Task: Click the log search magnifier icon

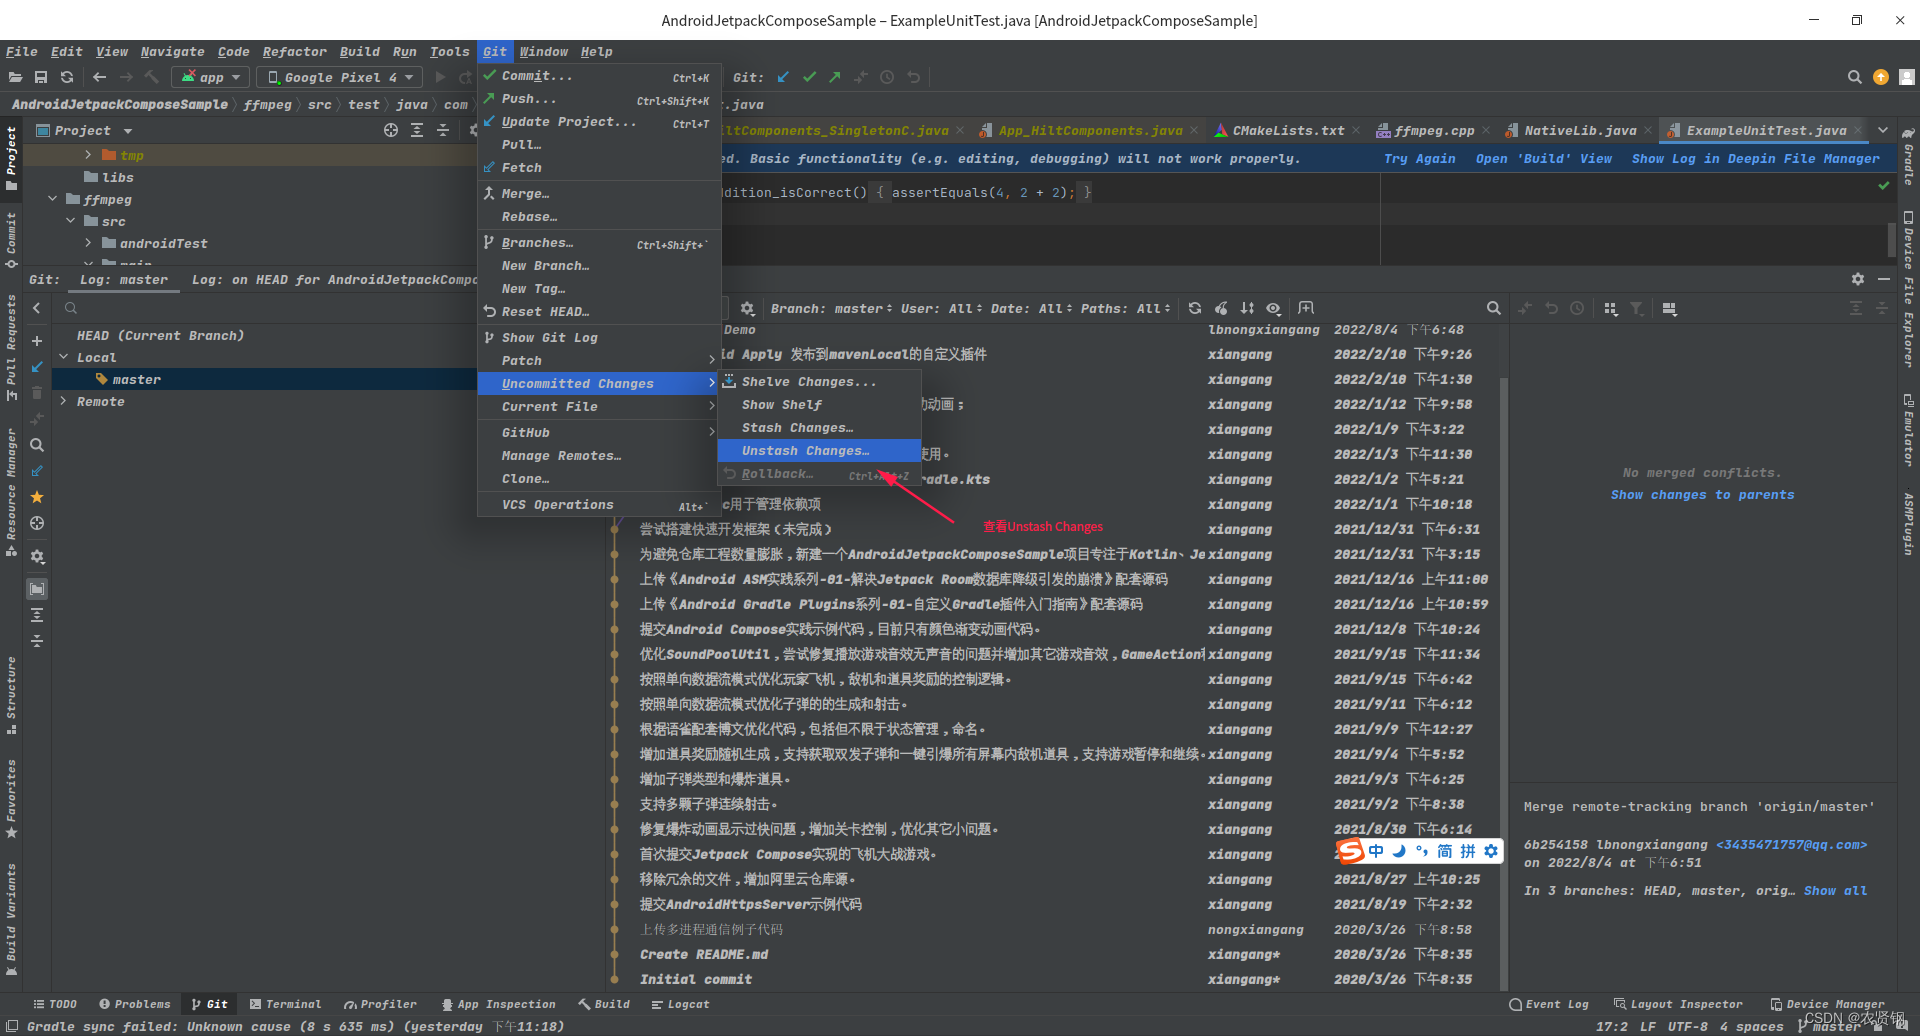Action: [1493, 308]
